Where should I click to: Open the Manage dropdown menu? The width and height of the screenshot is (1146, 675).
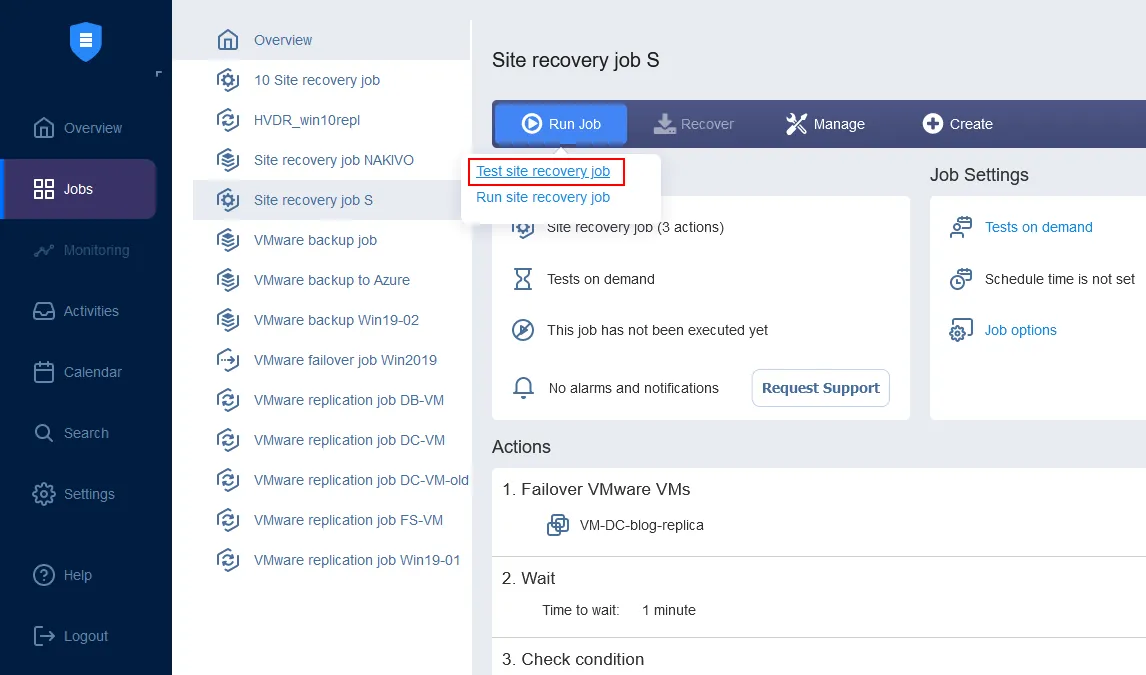(x=825, y=124)
